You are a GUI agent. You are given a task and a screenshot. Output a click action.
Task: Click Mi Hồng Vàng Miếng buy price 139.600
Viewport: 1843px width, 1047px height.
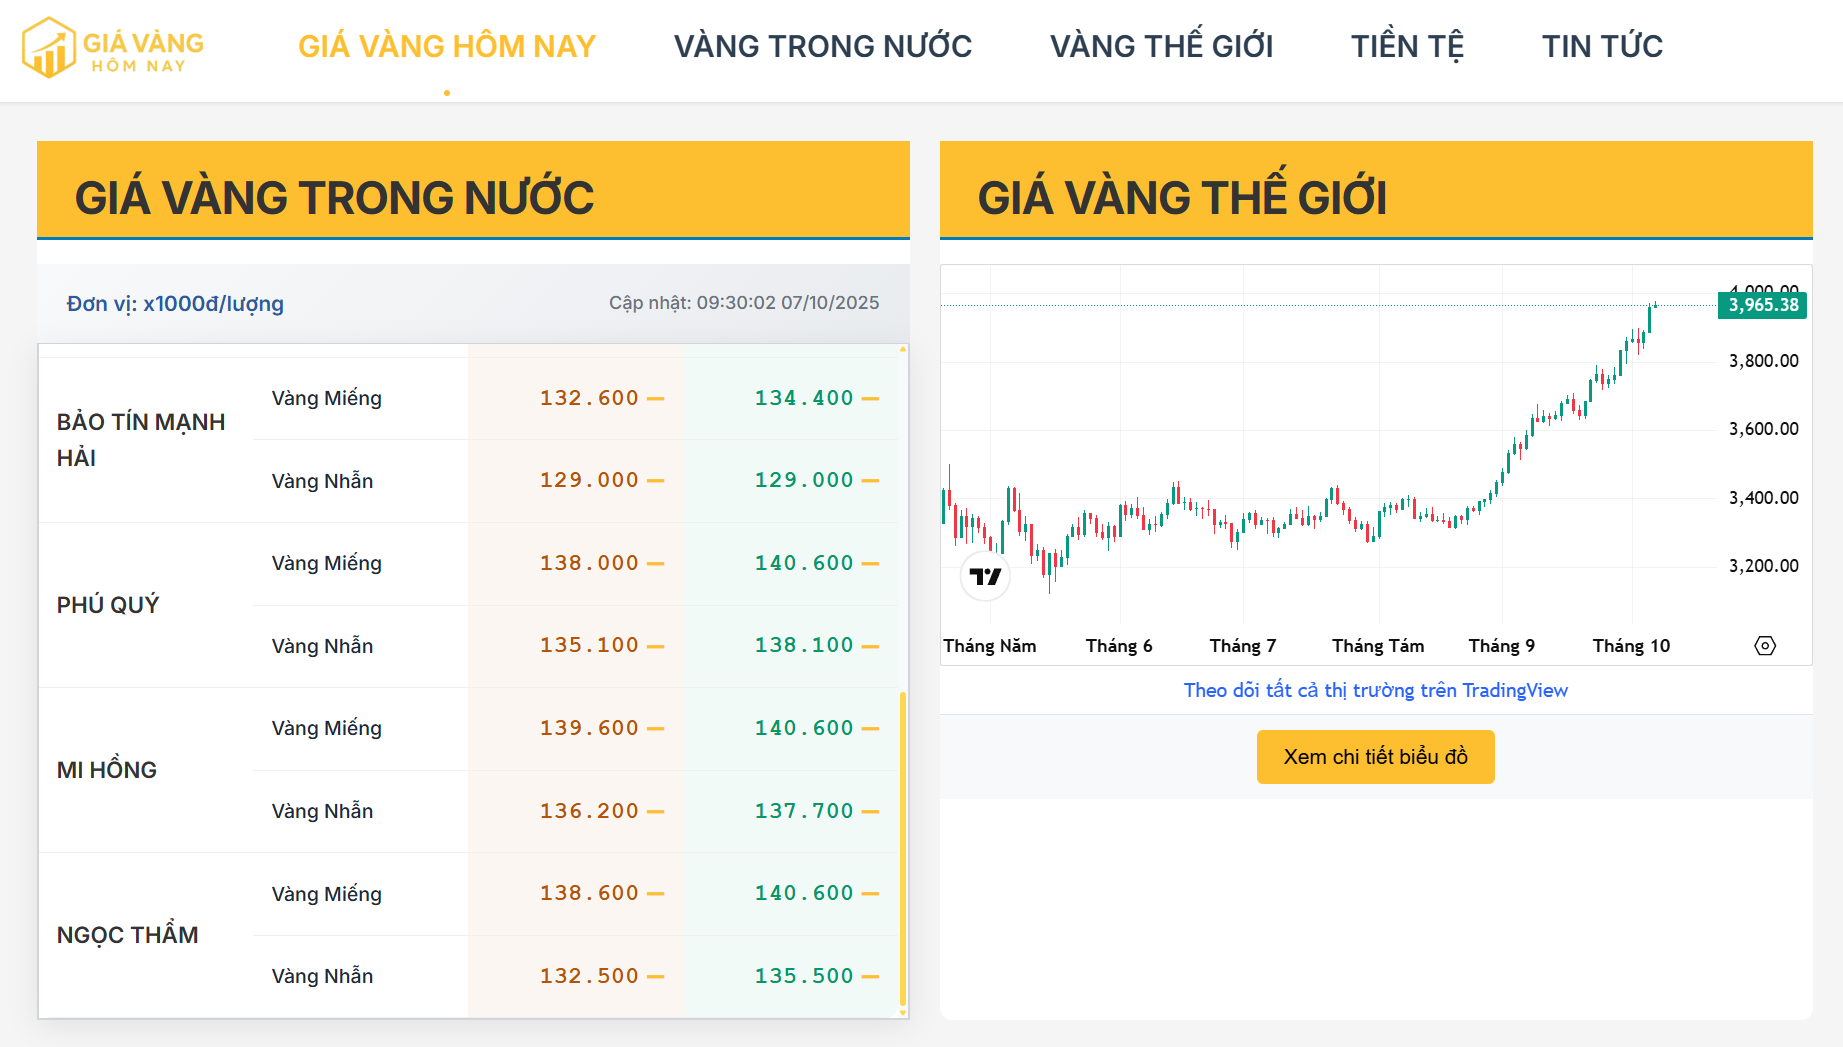click(x=589, y=729)
